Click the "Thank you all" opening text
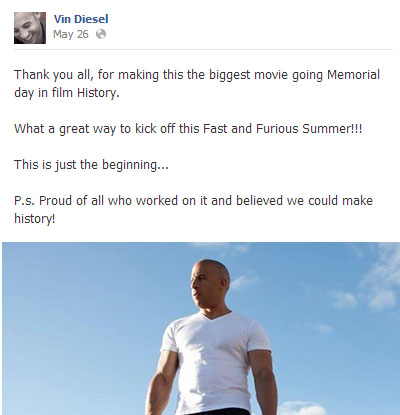The image size is (400, 415). (x=53, y=75)
